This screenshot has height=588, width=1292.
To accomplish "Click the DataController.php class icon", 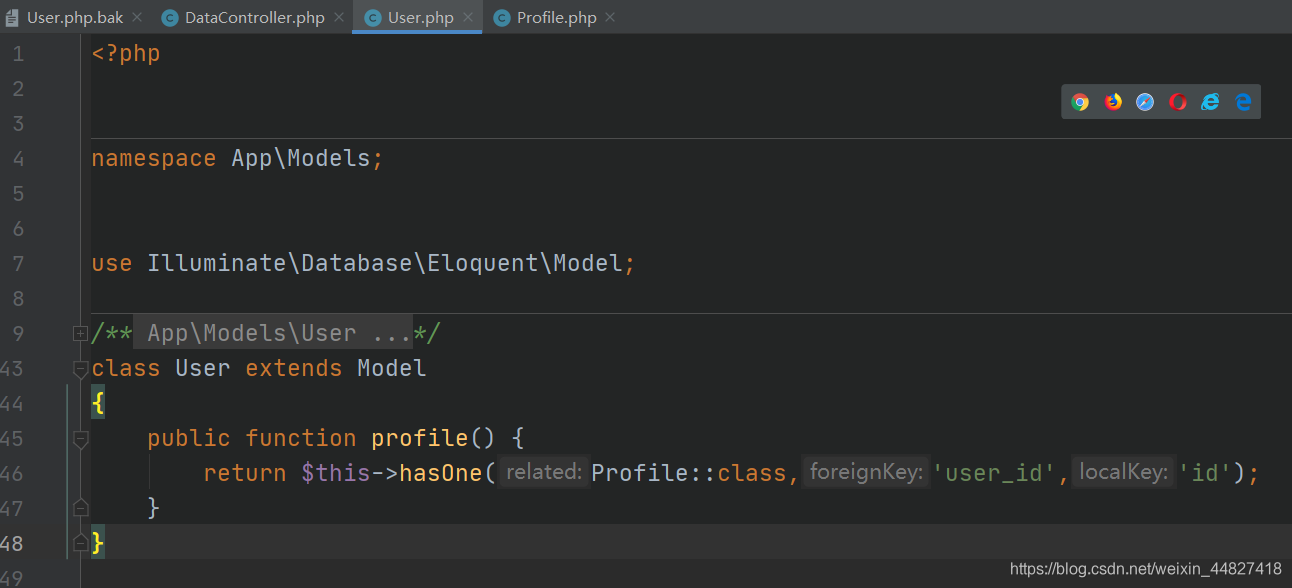I will (x=170, y=17).
